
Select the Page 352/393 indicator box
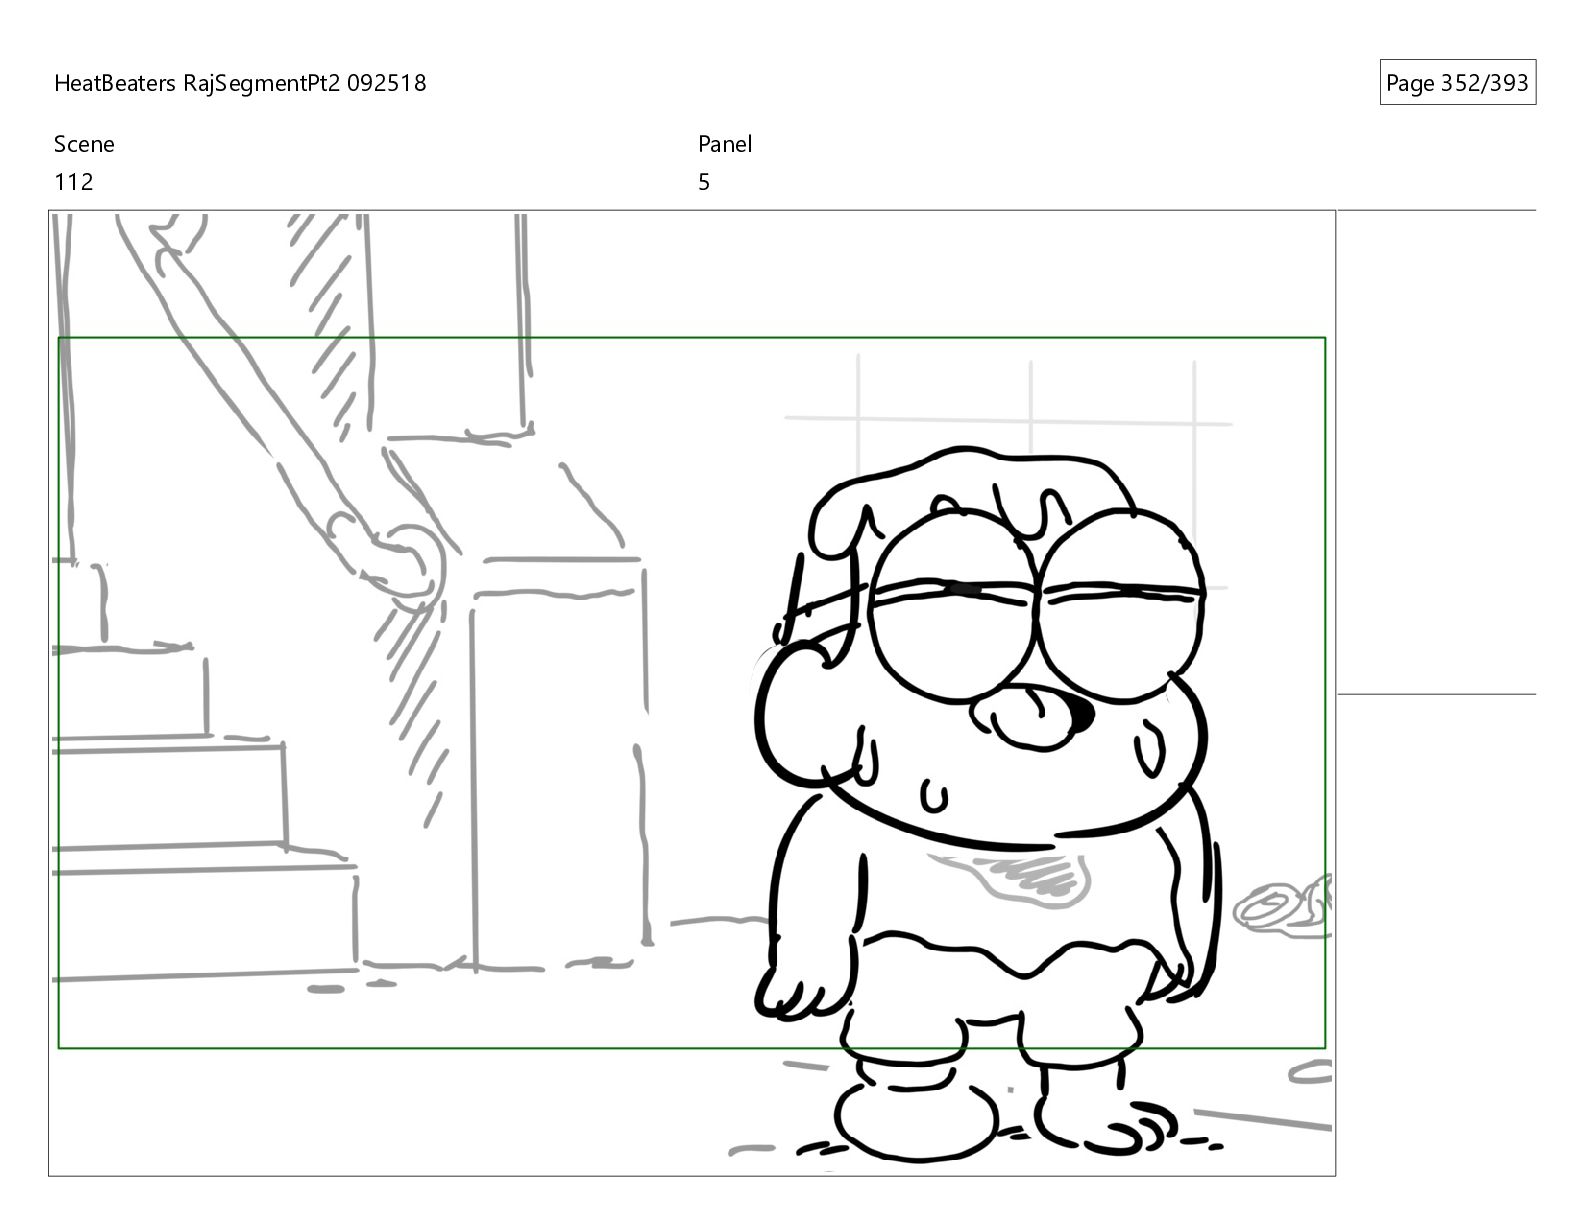click(x=1457, y=83)
